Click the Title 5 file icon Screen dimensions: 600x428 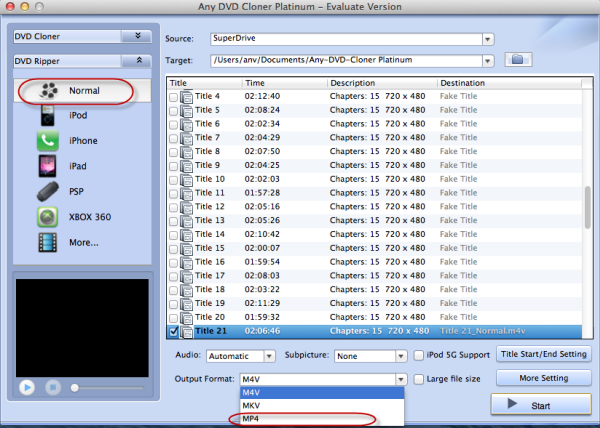186,111
